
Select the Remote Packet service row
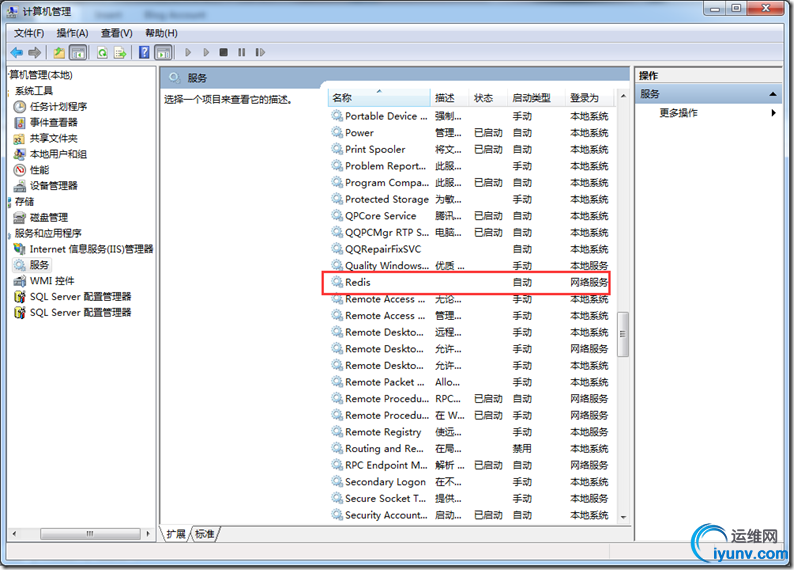pyautogui.click(x=469, y=382)
